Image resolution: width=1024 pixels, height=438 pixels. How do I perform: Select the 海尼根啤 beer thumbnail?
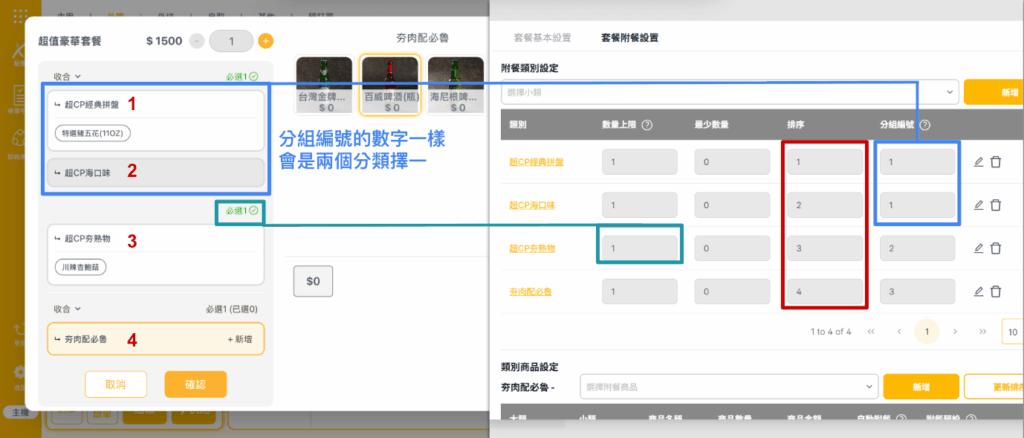tap(457, 84)
